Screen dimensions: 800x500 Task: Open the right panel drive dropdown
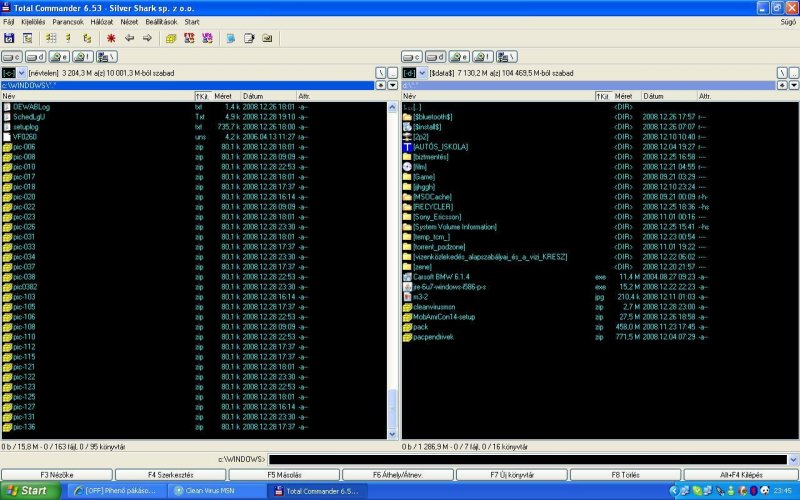[x=422, y=73]
